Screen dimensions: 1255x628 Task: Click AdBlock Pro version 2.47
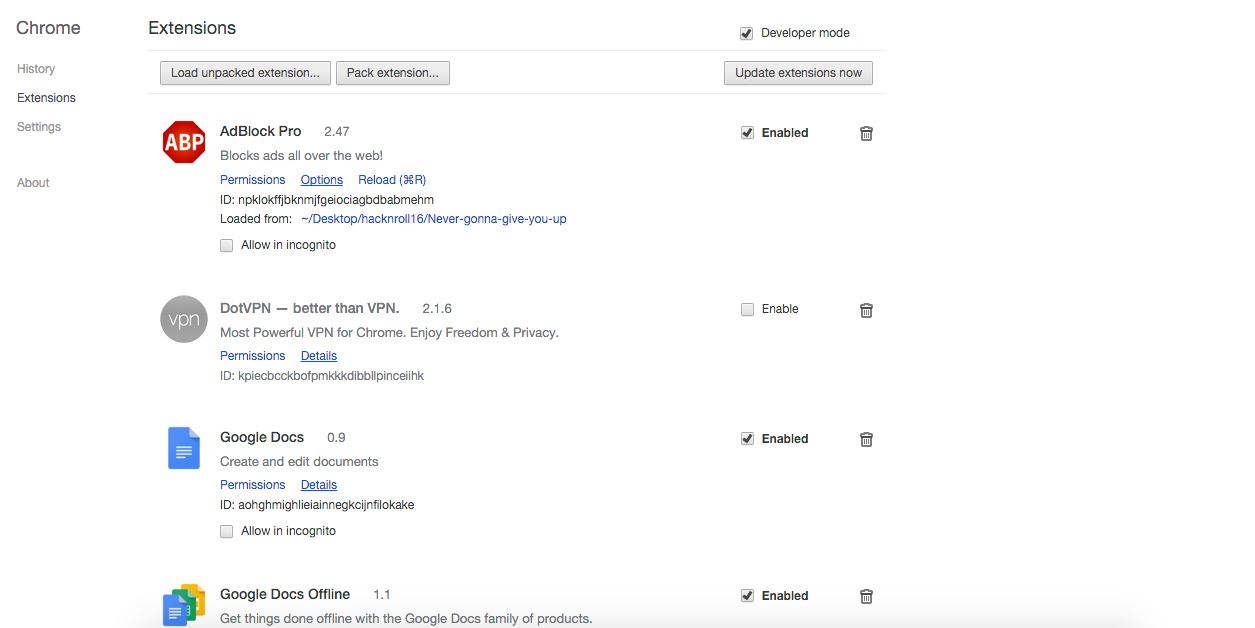337,132
